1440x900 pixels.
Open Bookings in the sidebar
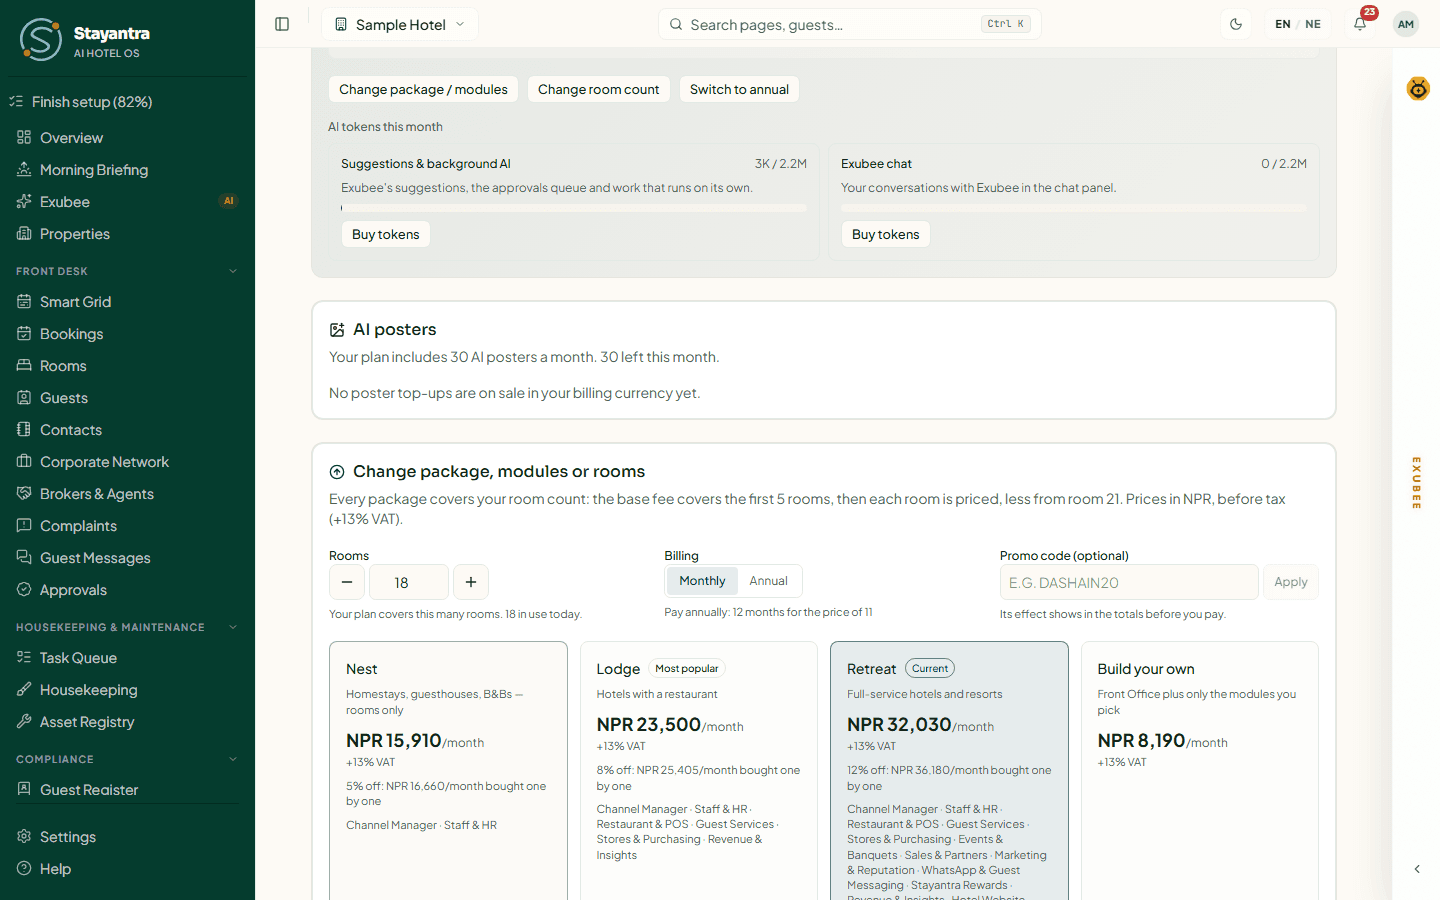pyautogui.click(x=127, y=334)
